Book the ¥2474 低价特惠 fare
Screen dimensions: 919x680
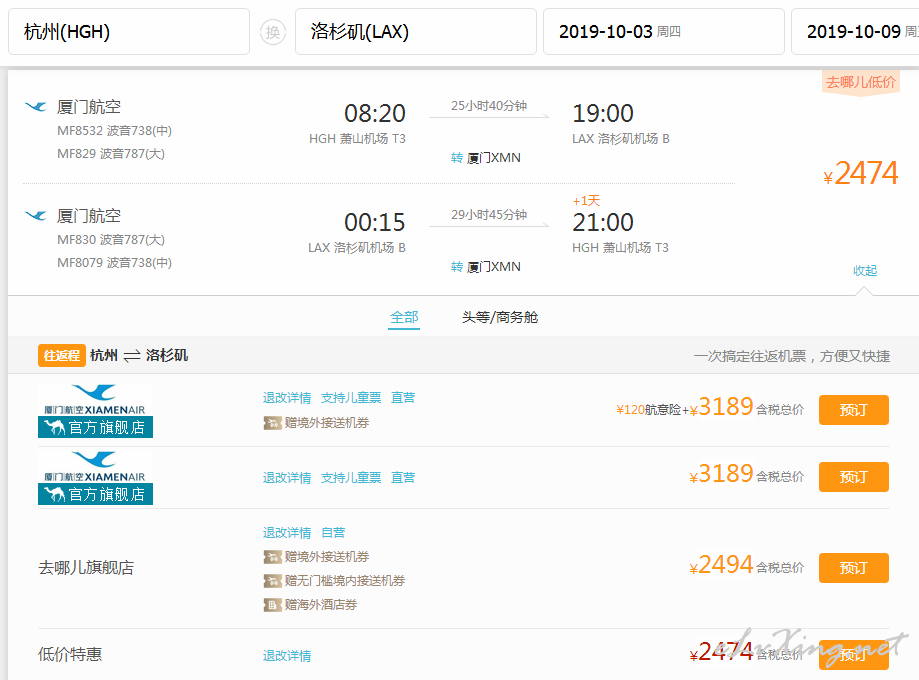coord(853,654)
